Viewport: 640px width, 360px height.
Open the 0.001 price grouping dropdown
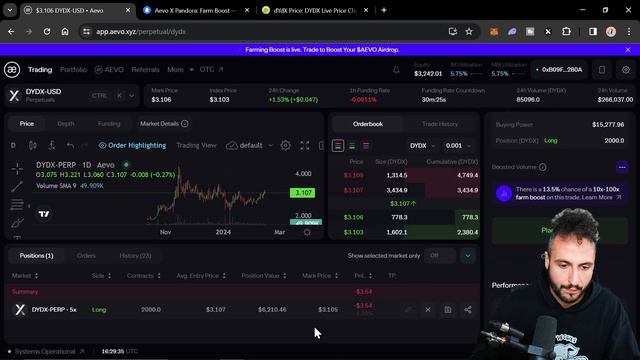[x=458, y=146]
